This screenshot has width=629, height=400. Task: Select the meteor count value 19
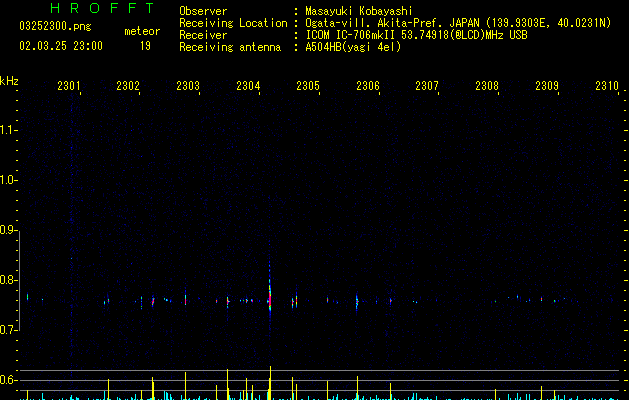coord(145,46)
